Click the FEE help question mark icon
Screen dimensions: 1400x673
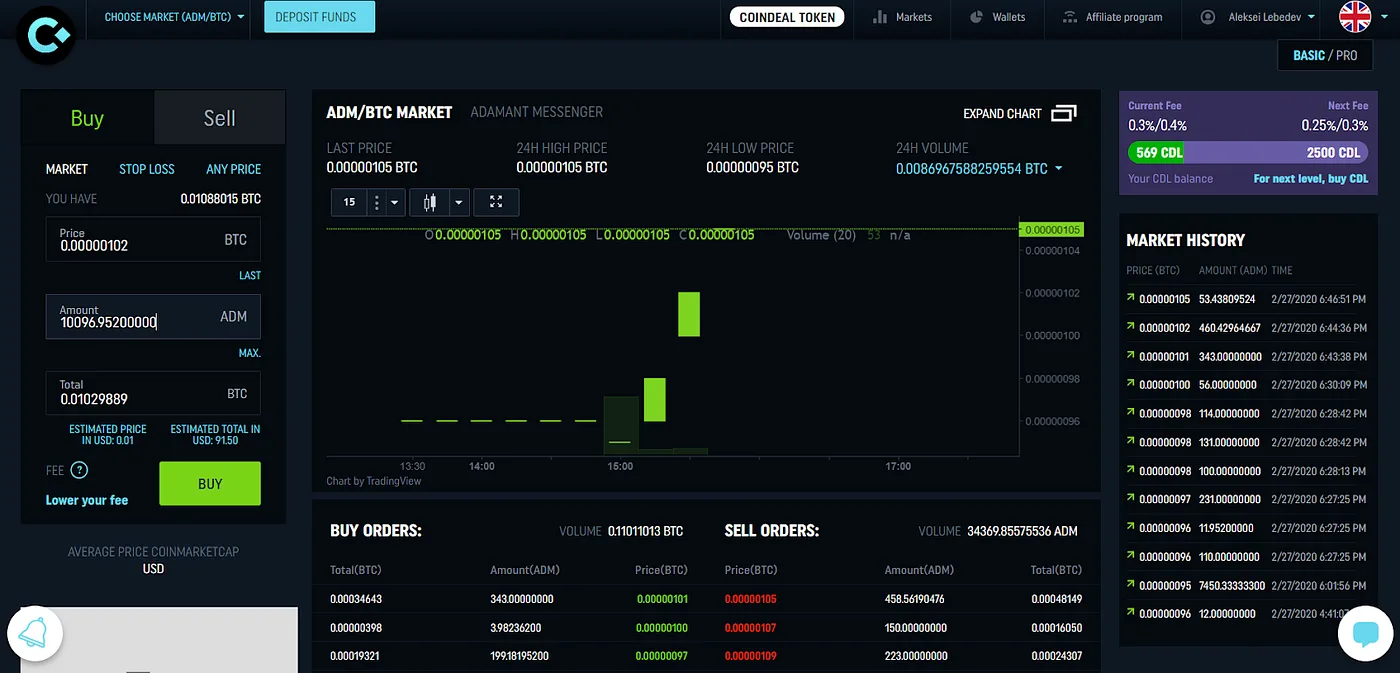pyautogui.click(x=79, y=470)
